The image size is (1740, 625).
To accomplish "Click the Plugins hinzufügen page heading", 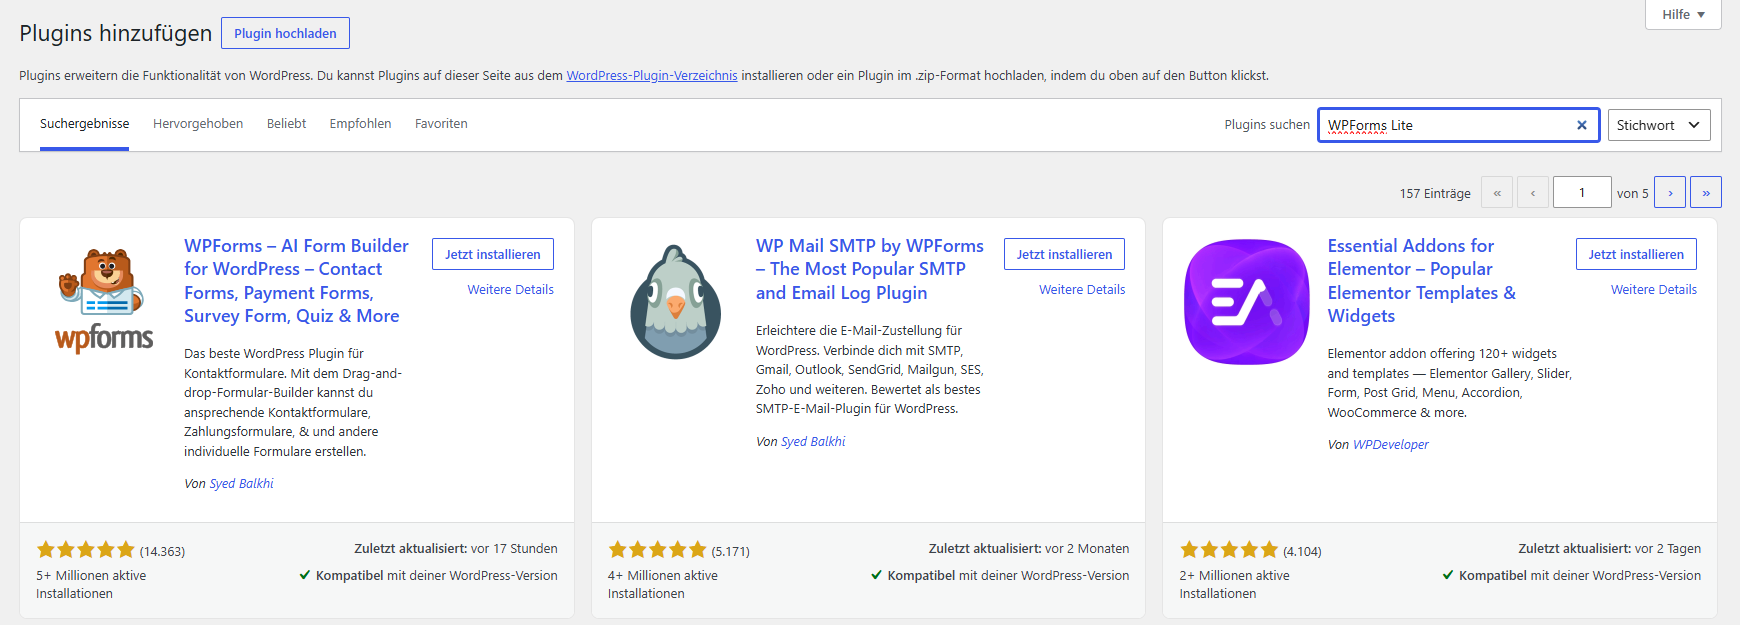I will 116,33.
